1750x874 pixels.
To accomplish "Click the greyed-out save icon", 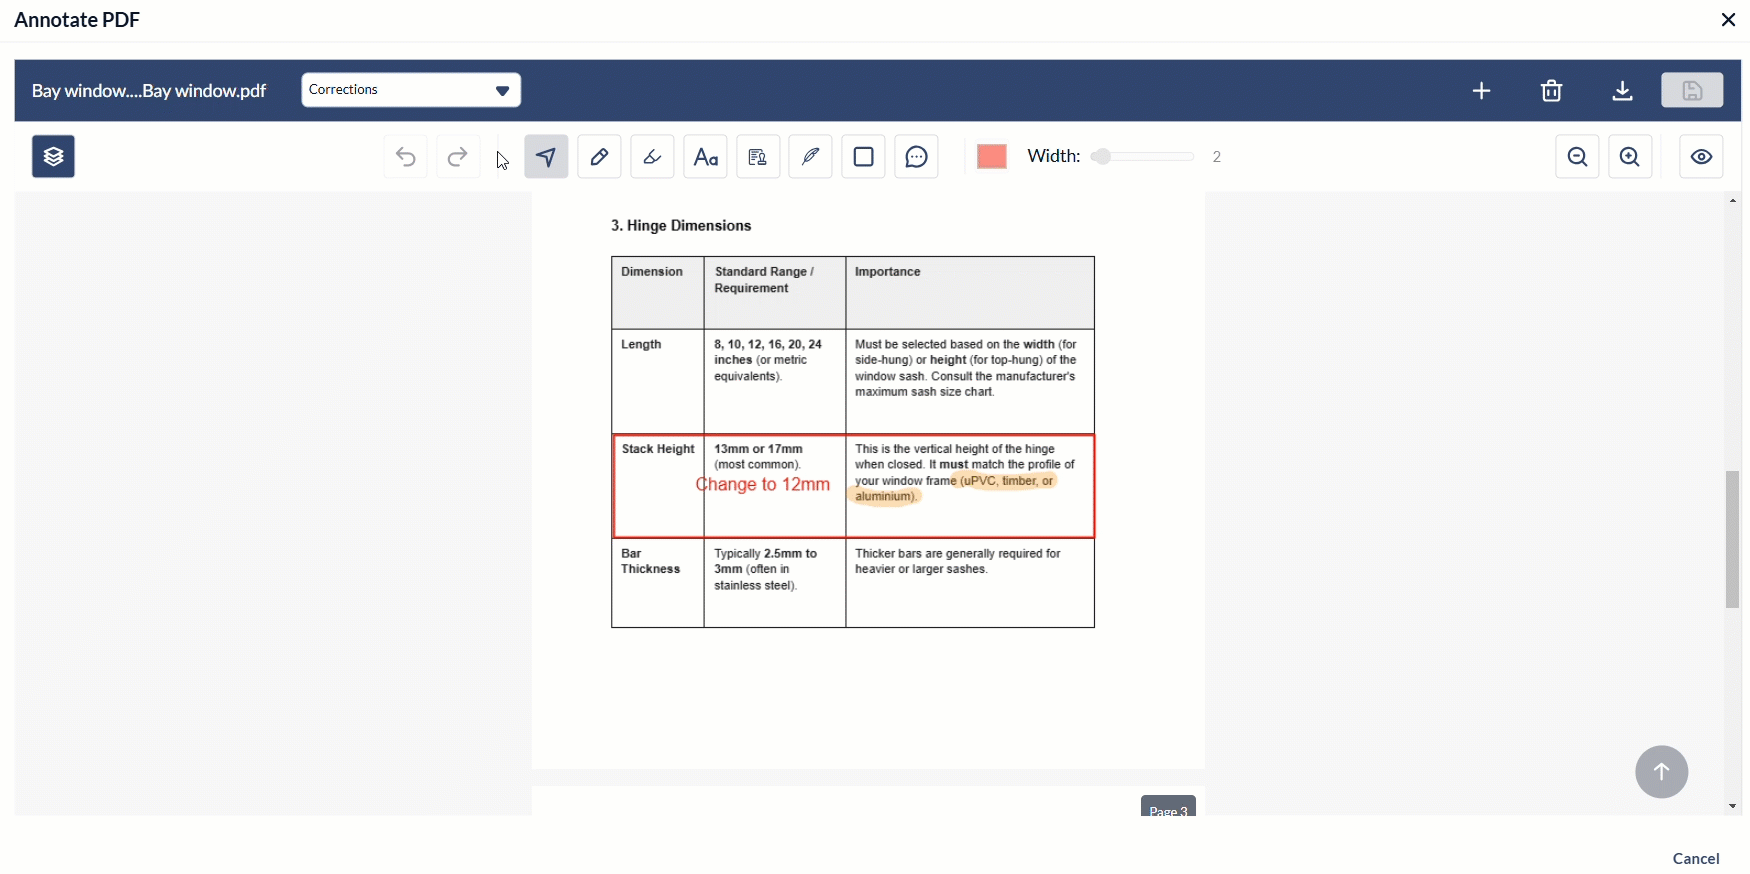I will tap(1693, 90).
